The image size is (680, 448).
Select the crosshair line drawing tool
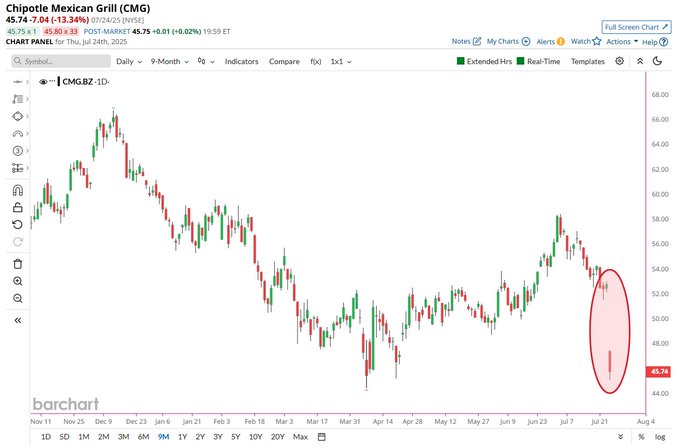(x=17, y=82)
